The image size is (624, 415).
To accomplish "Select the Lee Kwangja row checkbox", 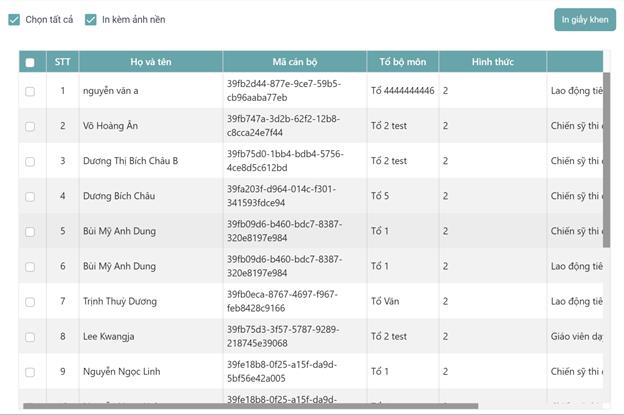I will 30,337.
